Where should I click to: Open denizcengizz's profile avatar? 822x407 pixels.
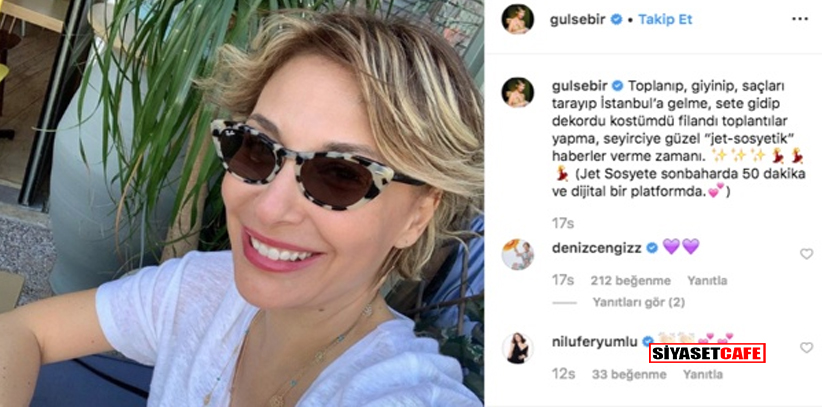tap(517, 254)
